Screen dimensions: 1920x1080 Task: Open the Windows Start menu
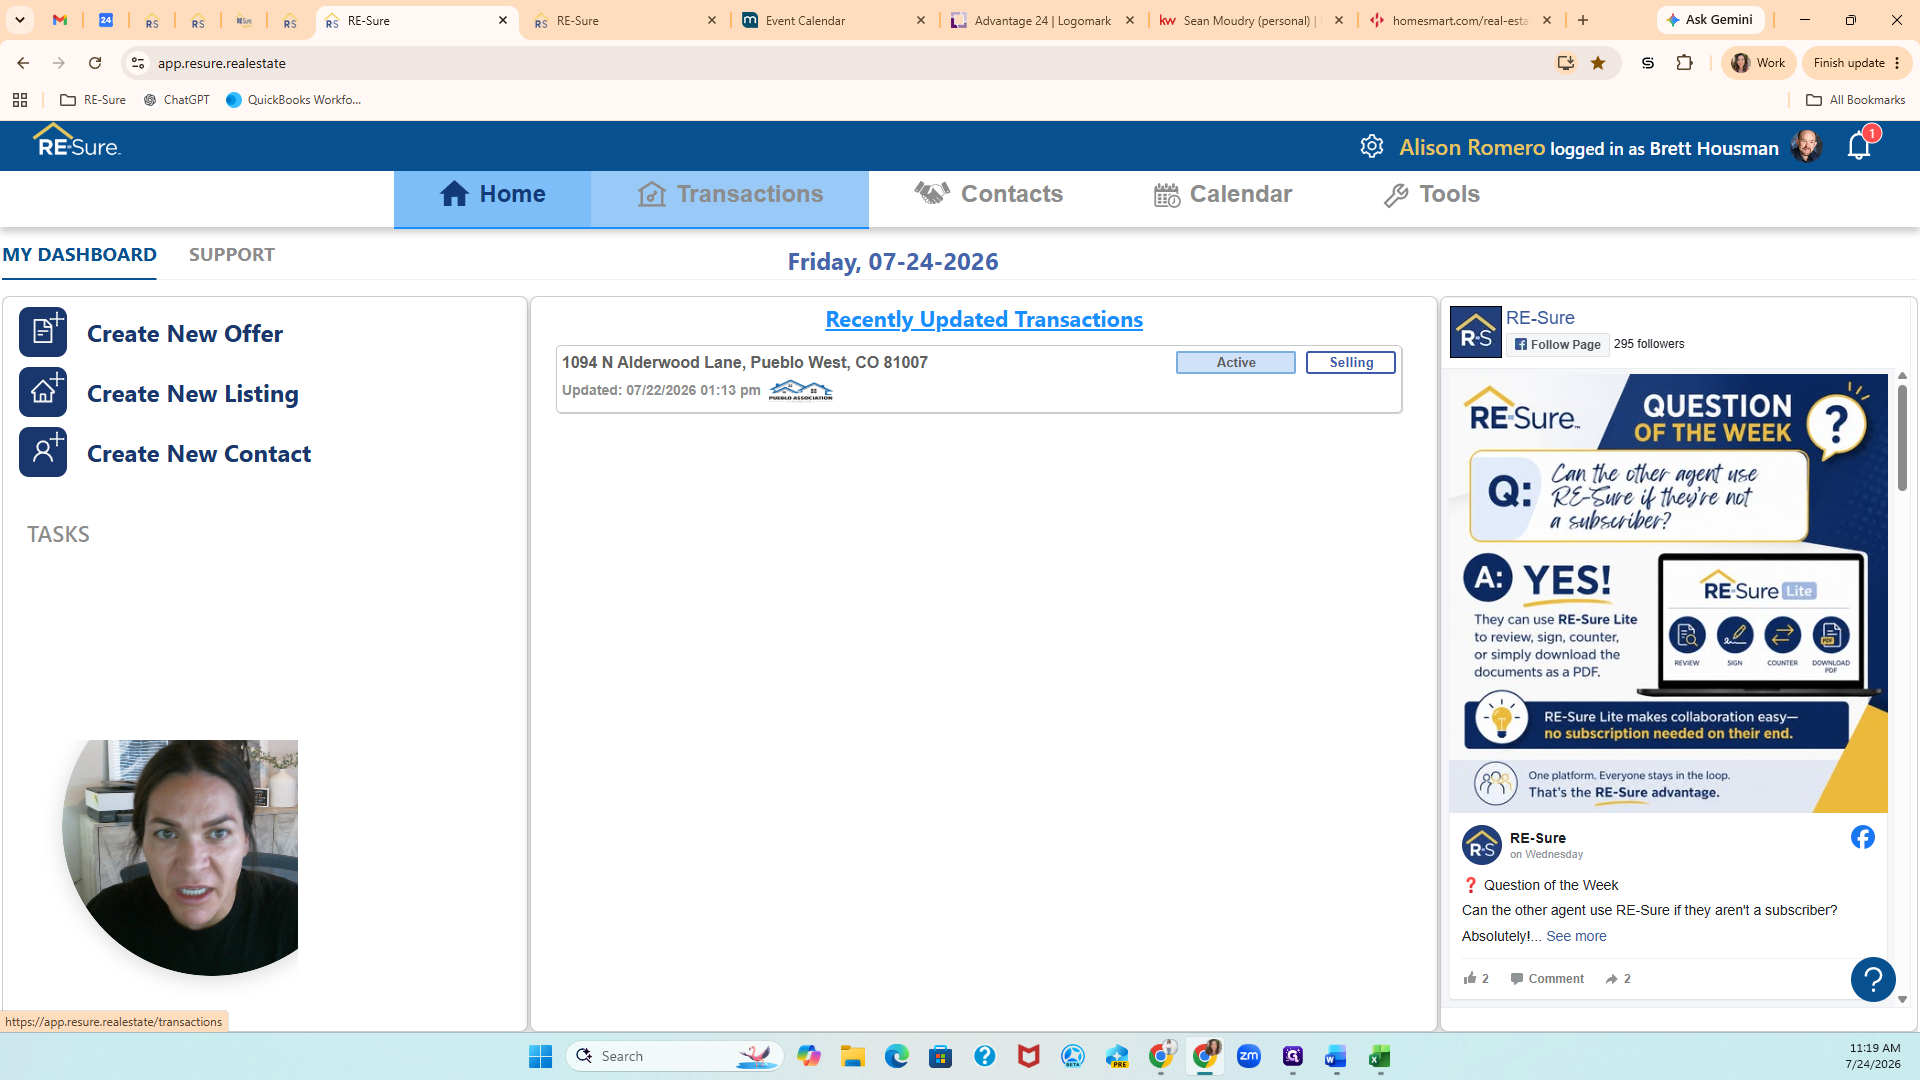pos(541,1056)
